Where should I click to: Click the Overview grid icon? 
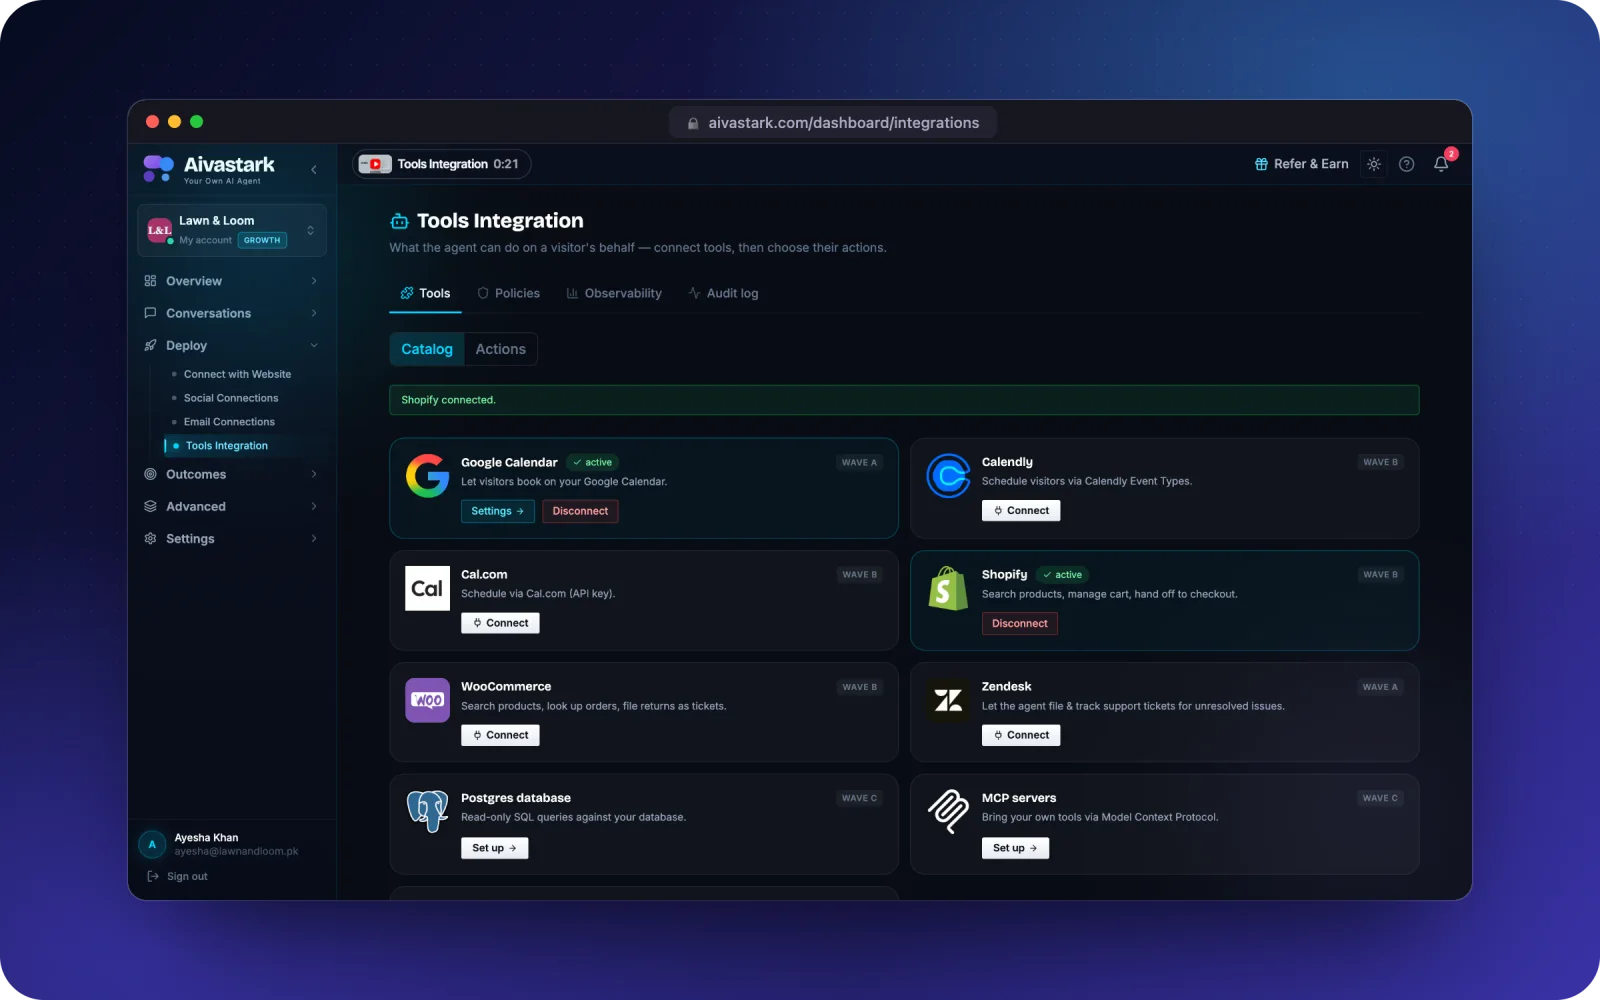click(150, 281)
